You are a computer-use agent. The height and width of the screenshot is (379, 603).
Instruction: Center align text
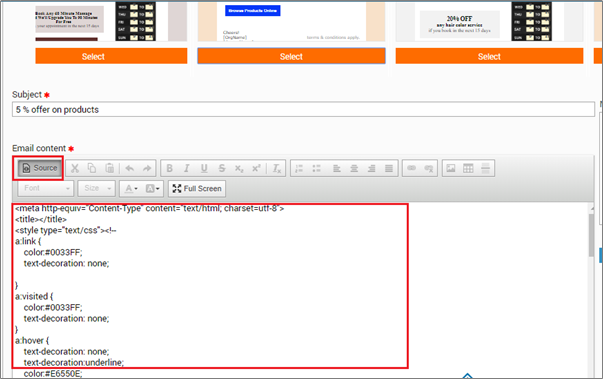click(354, 168)
